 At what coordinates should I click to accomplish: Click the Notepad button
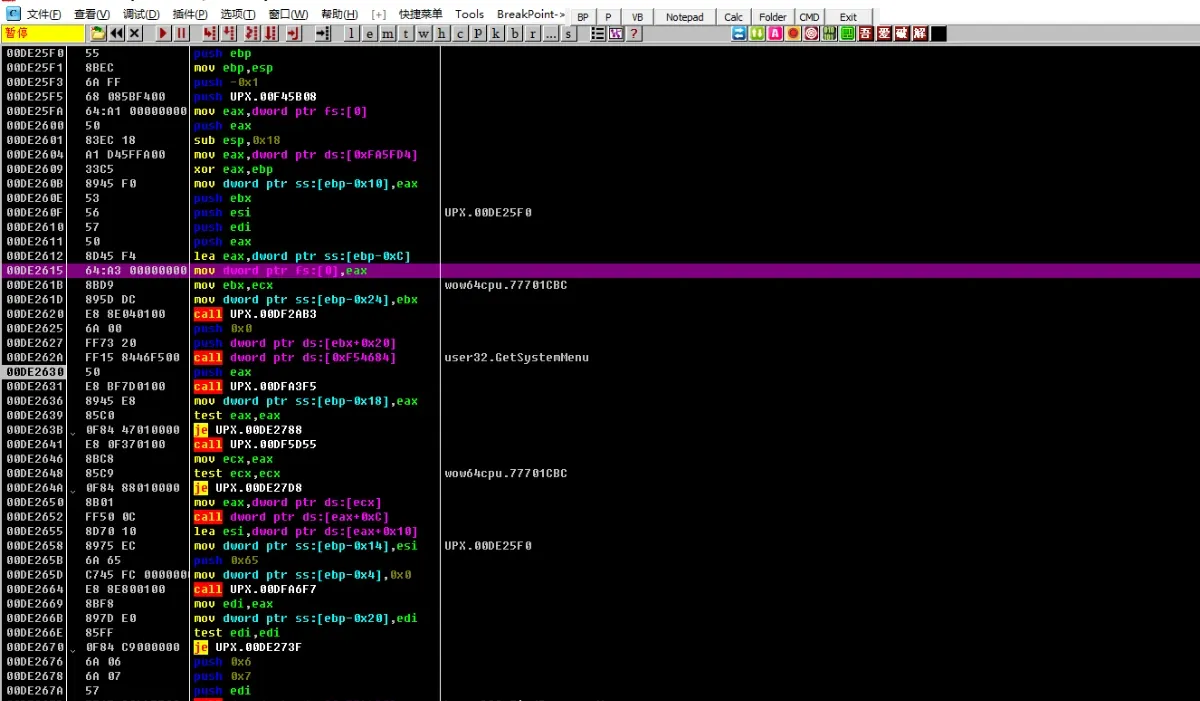685,17
